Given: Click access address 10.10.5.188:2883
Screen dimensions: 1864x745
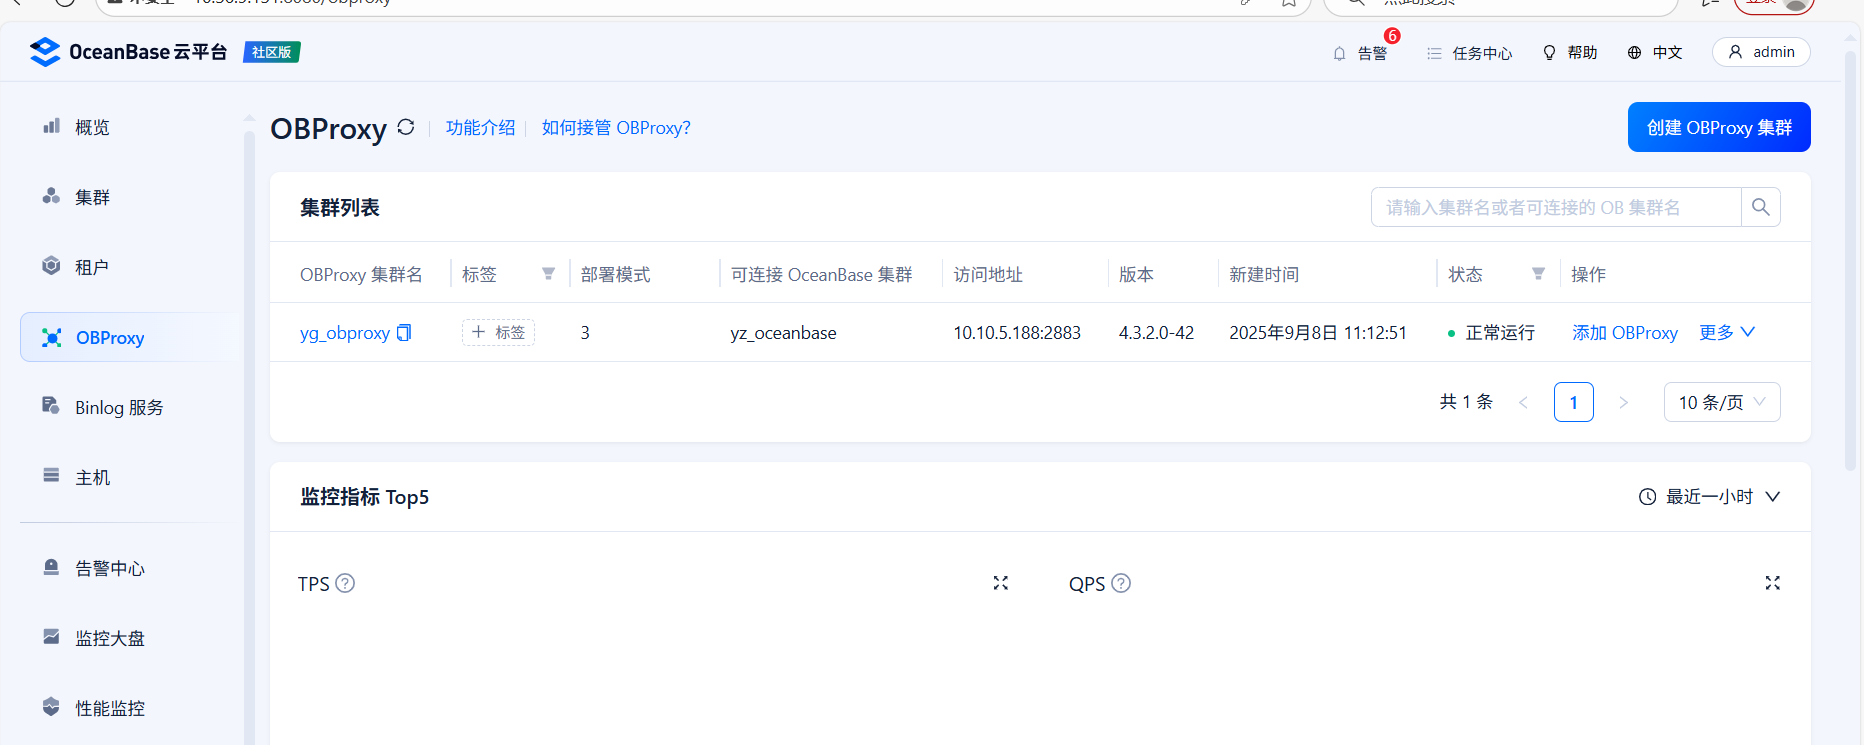Looking at the screenshot, I should tap(1017, 333).
